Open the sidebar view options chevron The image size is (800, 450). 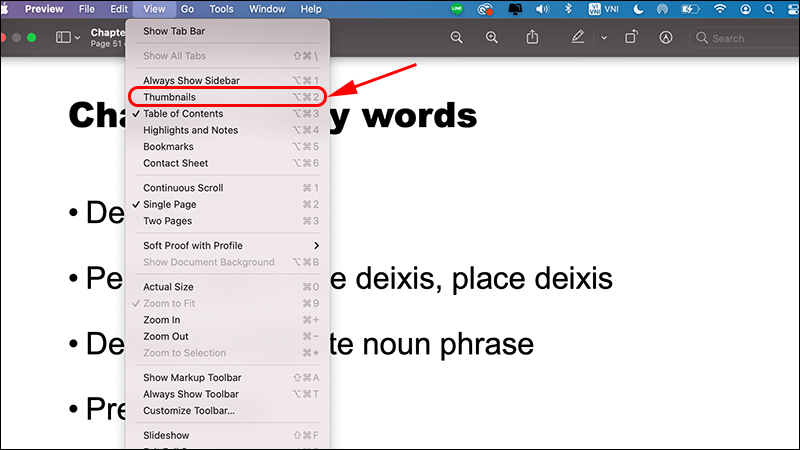click(x=79, y=38)
